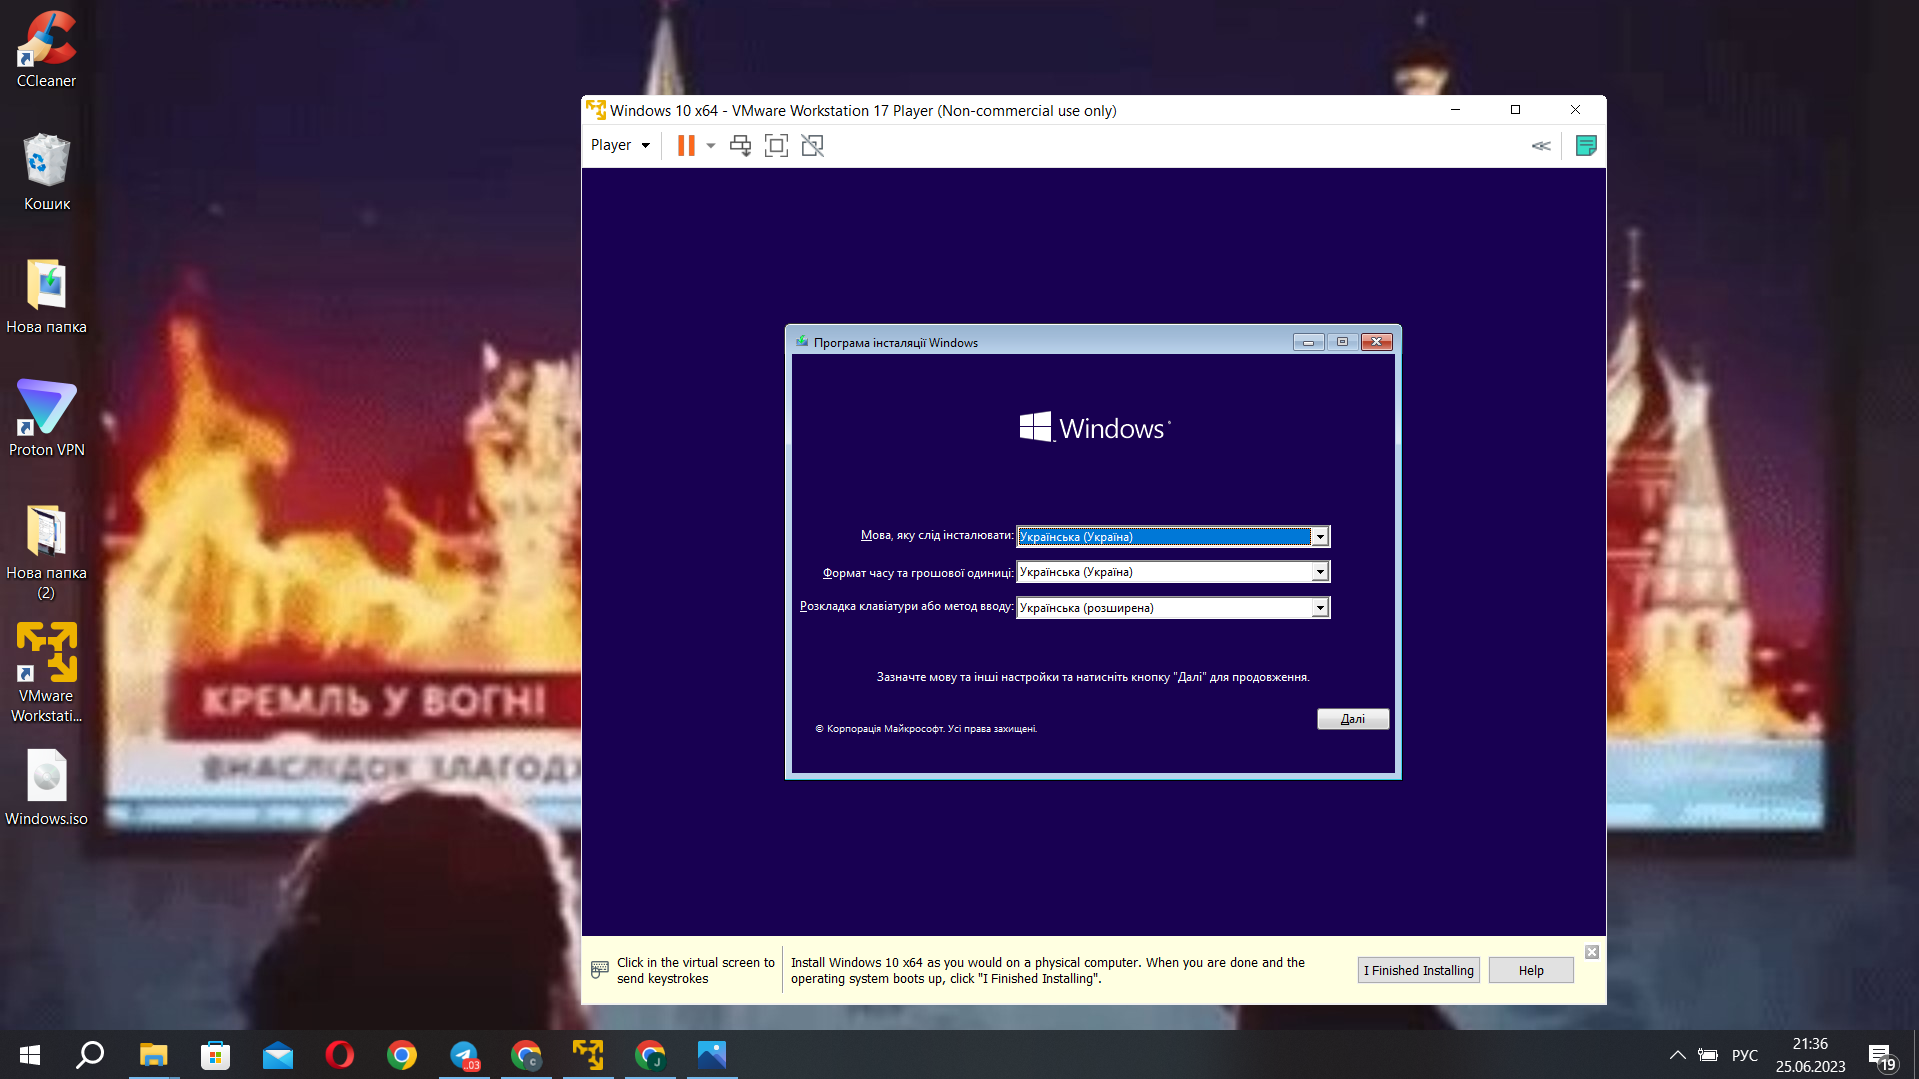Image resolution: width=1919 pixels, height=1079 pixels.
Task: Show hidden system tray icons
Action: pyautogui.click(x=1678, y=1055)
